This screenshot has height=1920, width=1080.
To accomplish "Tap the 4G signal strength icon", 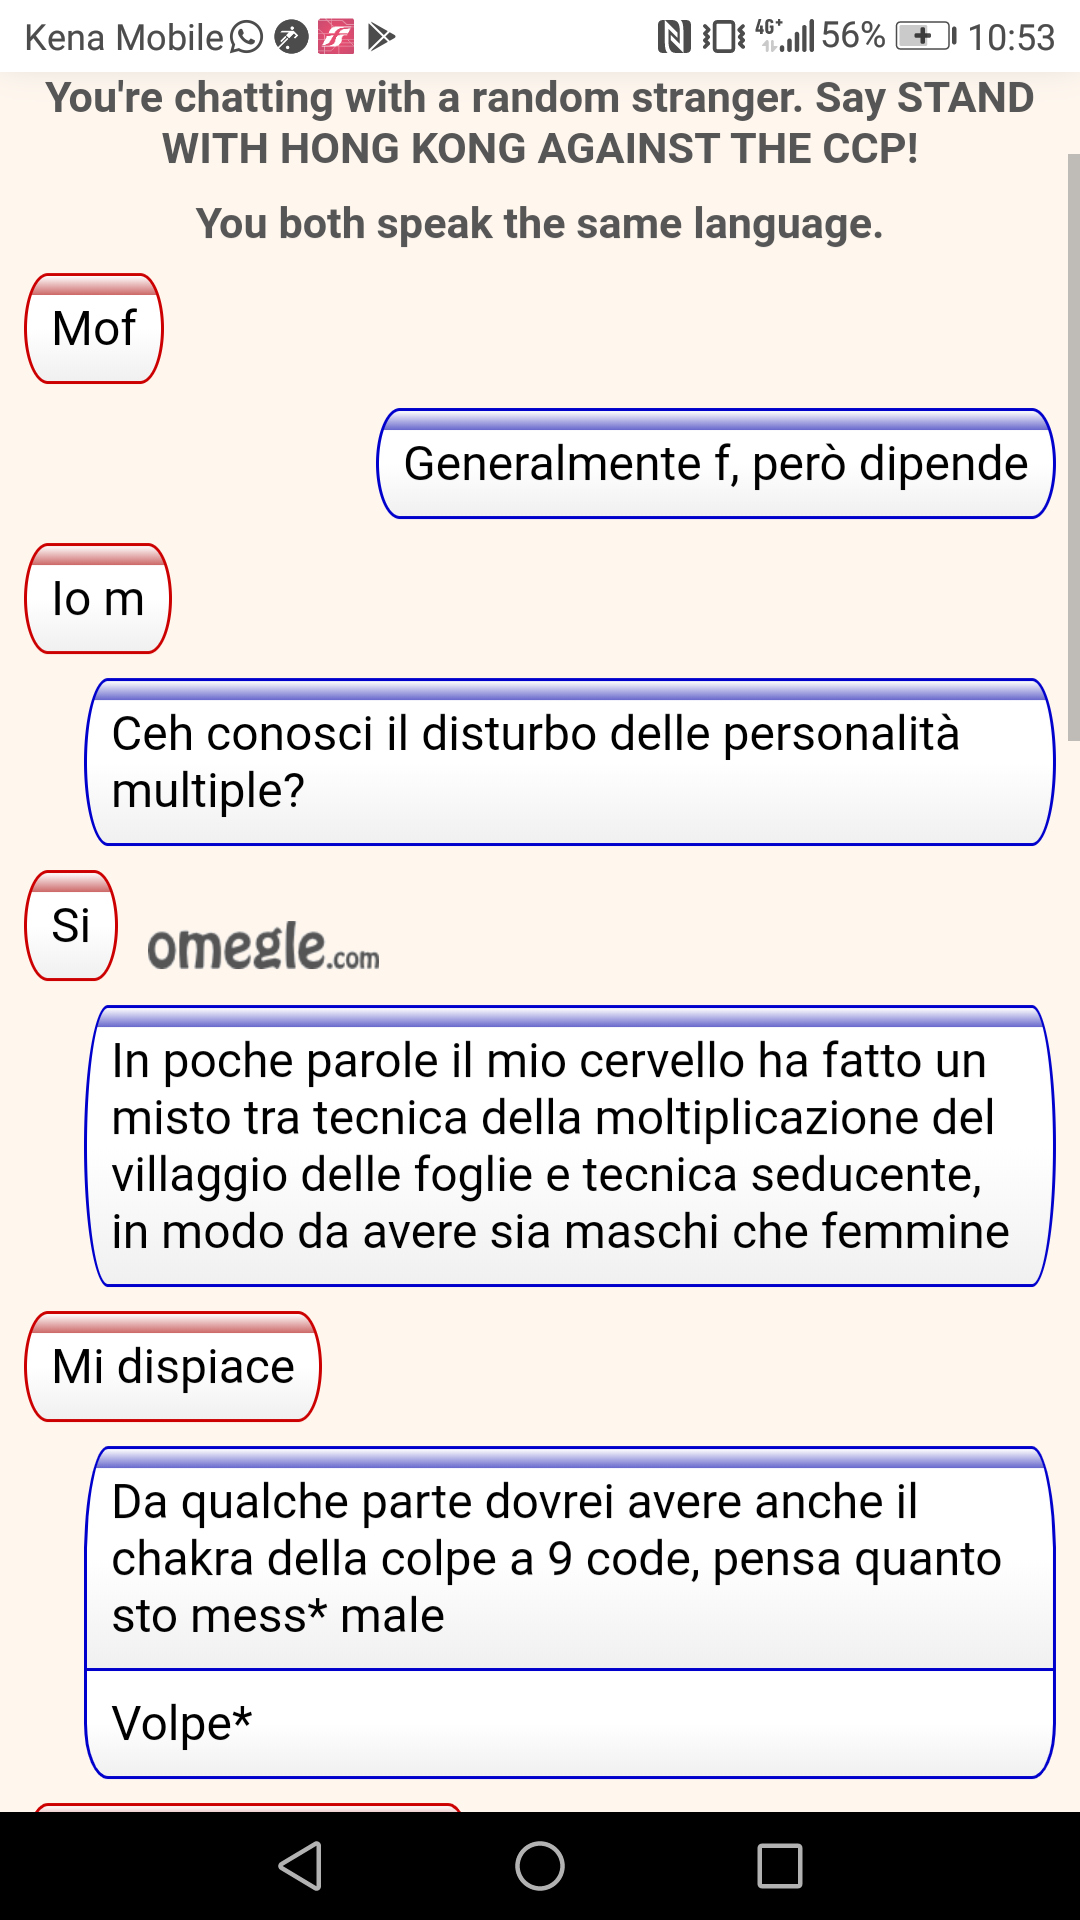I will tap(785, 36).
